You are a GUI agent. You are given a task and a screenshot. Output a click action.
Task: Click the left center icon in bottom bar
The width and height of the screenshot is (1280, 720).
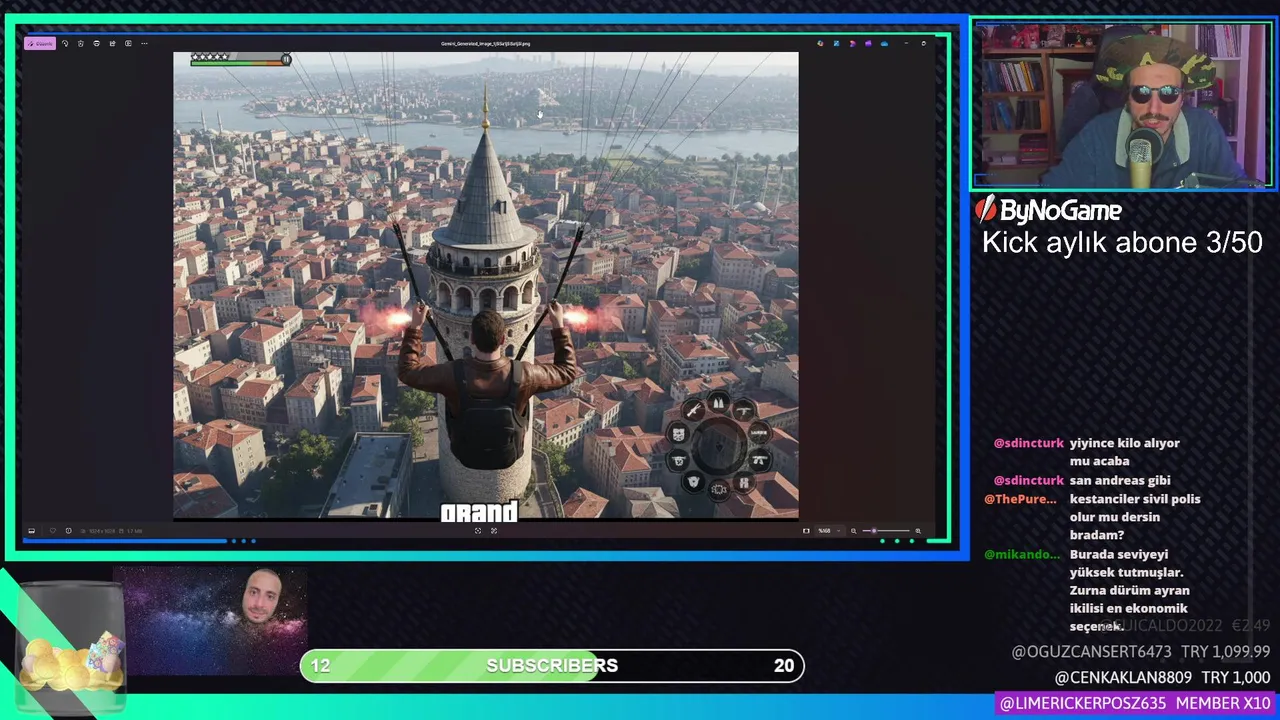tap(478, 531)
